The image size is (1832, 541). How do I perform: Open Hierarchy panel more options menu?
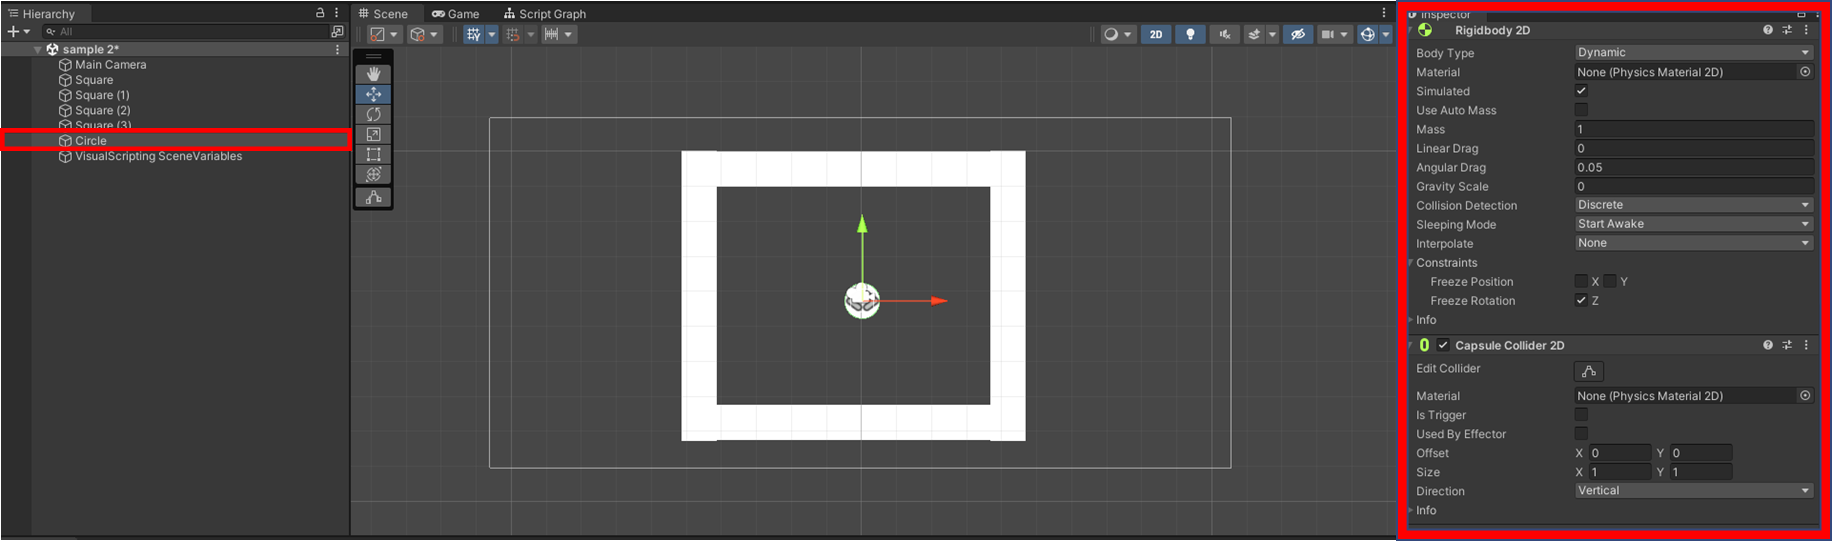pyautogui.click(x=337, y=13)
